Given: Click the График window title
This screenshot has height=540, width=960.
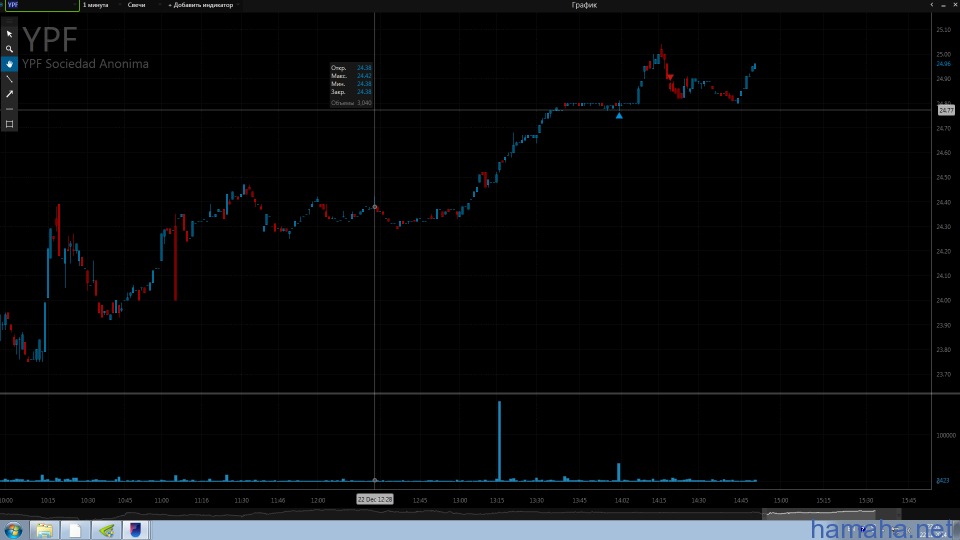Looking at the screenshot, I should click(x=584, y=5).
